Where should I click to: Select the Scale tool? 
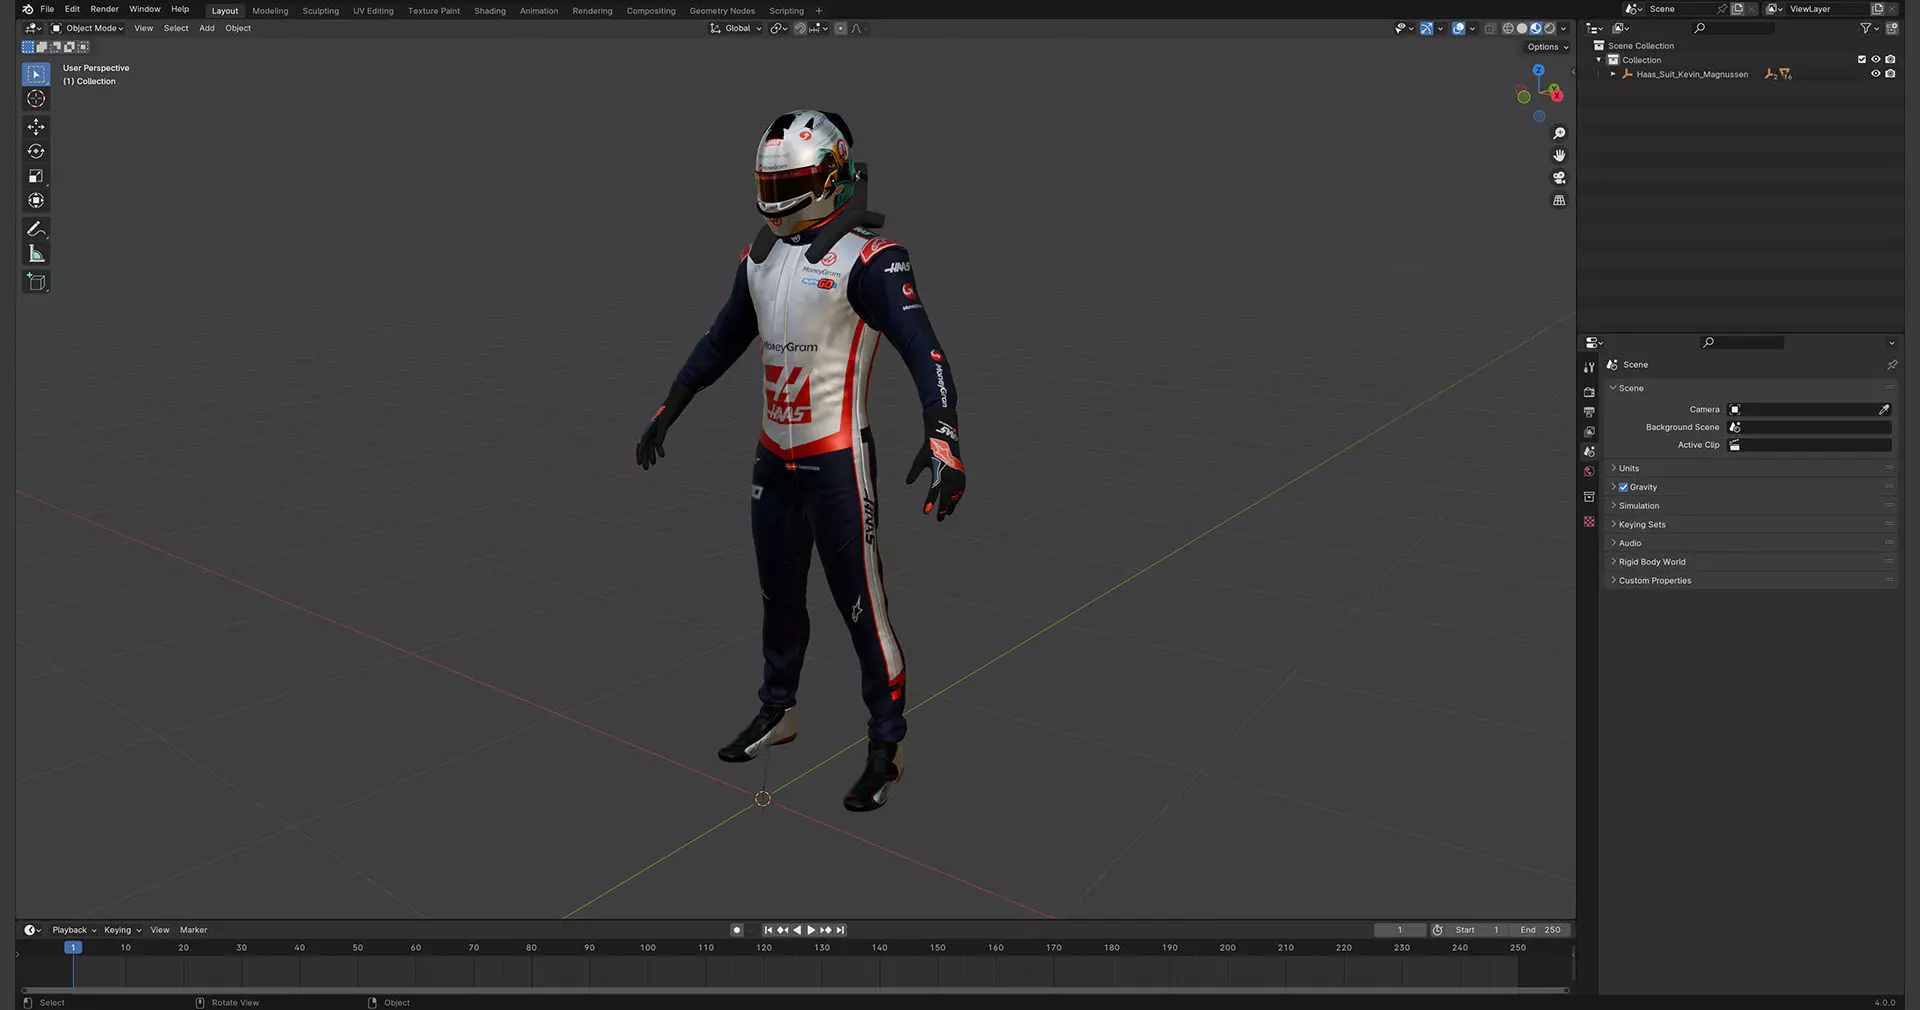(x=36, y=176)
